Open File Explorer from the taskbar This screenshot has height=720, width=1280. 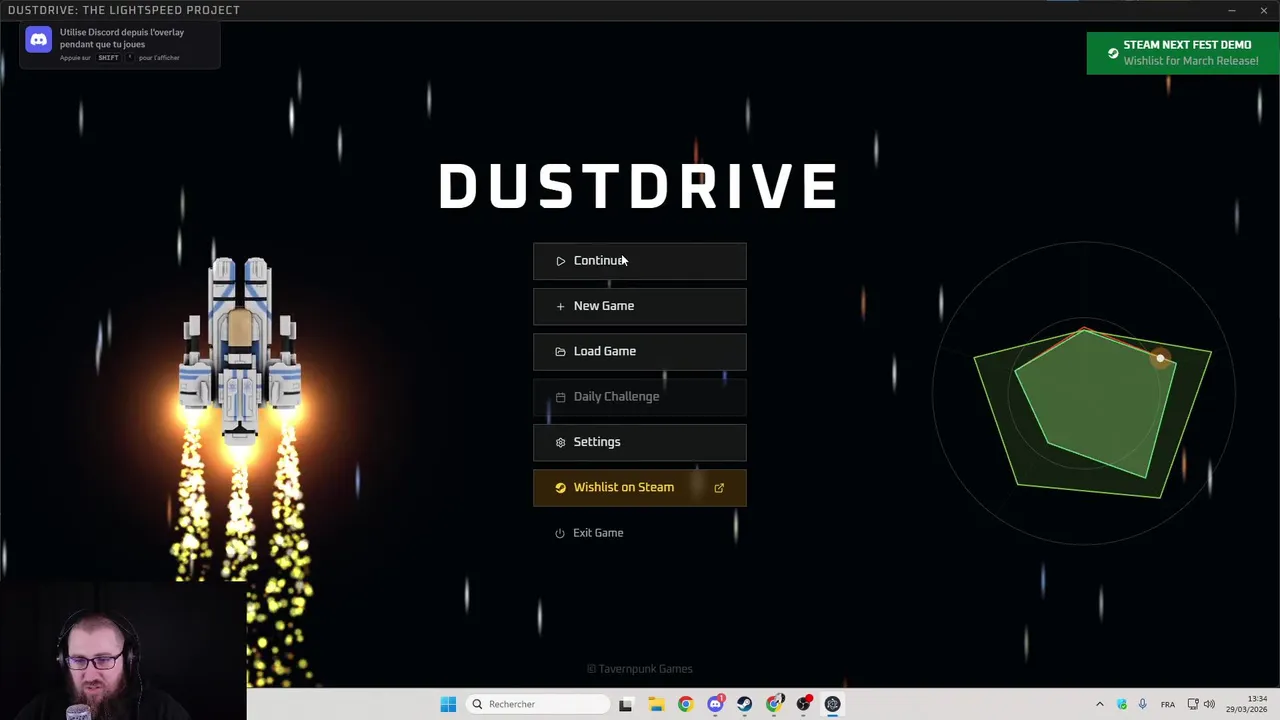(656, 704)
